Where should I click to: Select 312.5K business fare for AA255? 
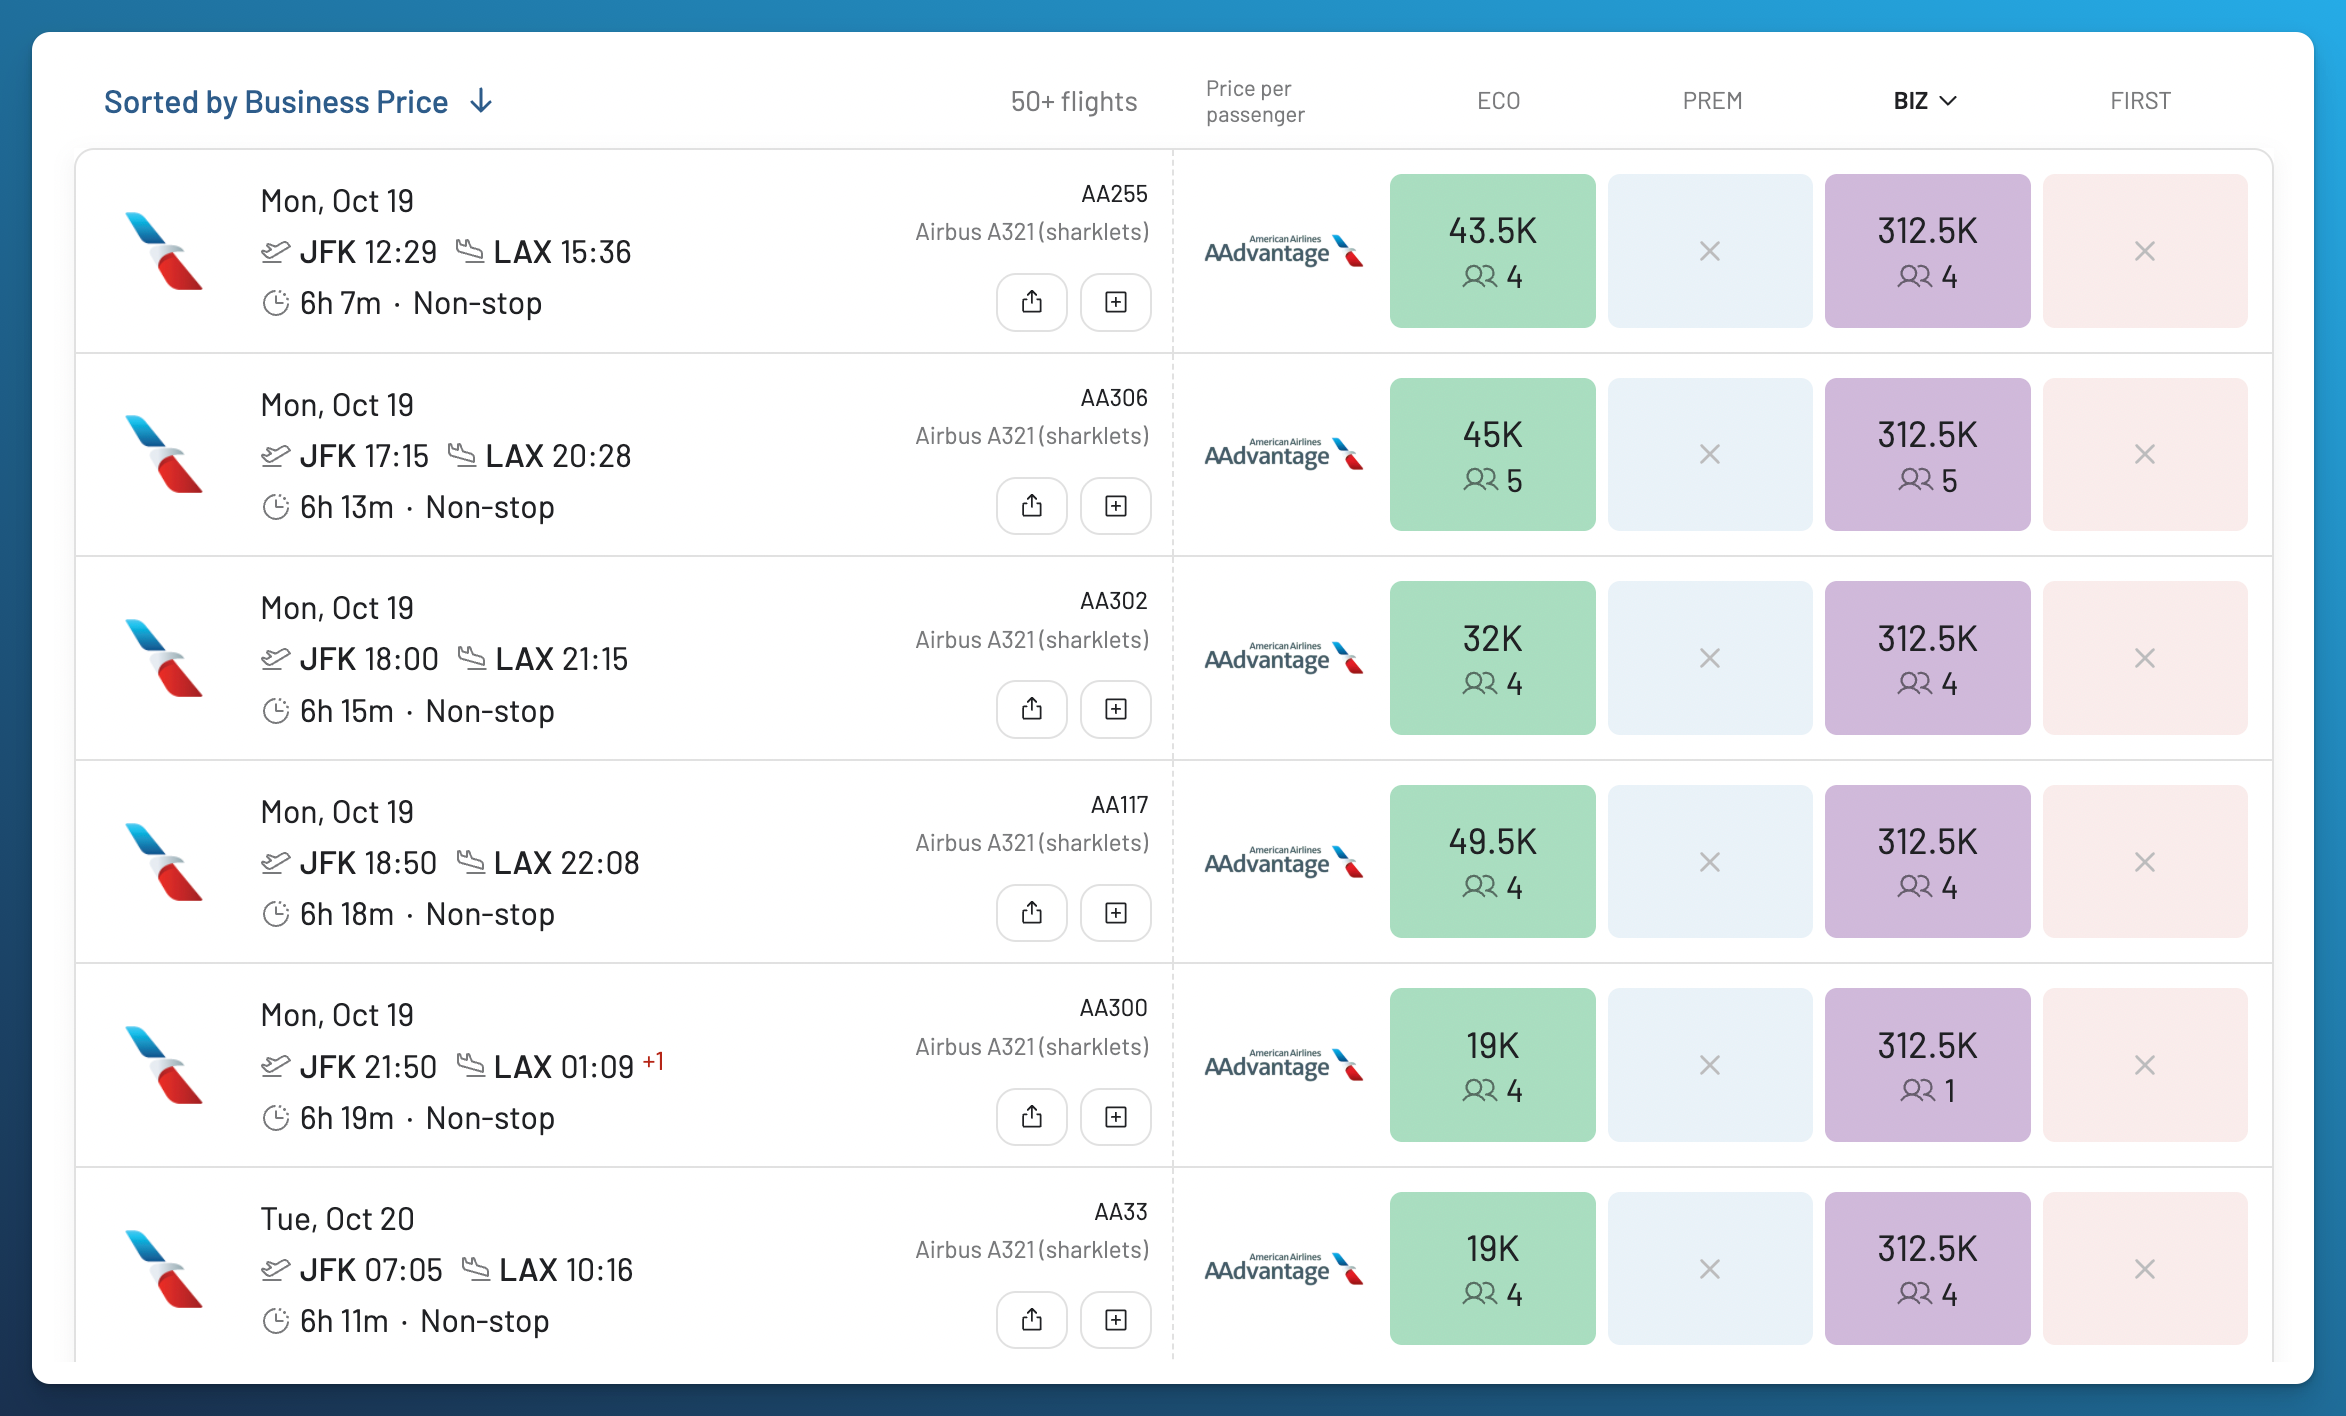click(1927, 251)
